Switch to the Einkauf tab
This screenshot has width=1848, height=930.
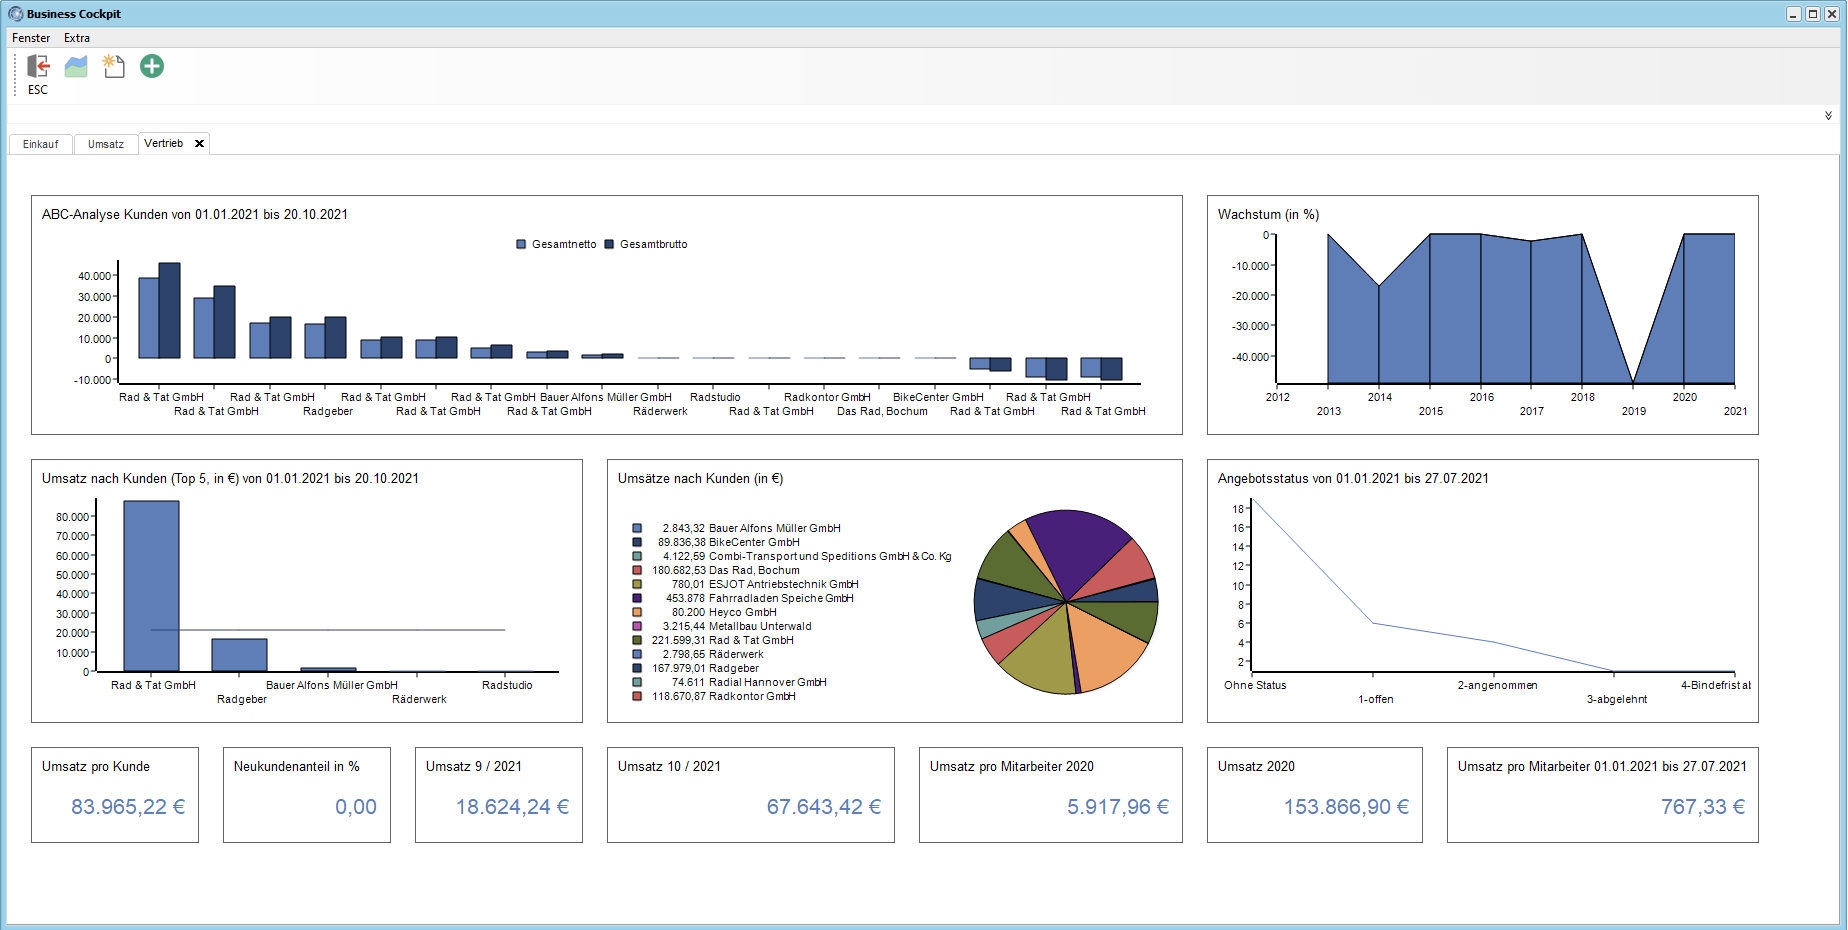(41, 144)
